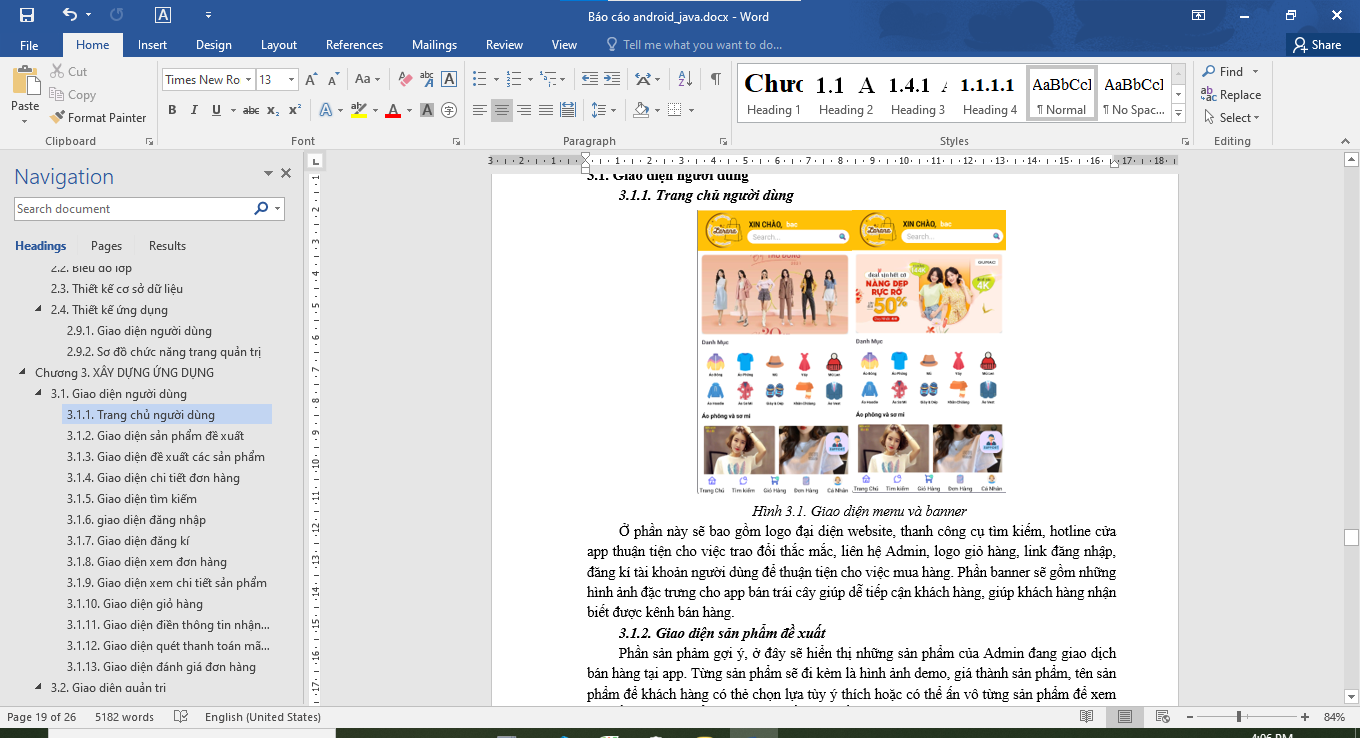The image size is (1360, 738).
Task: Click the Format Painter tool
Action: click(x=98, y=117)
